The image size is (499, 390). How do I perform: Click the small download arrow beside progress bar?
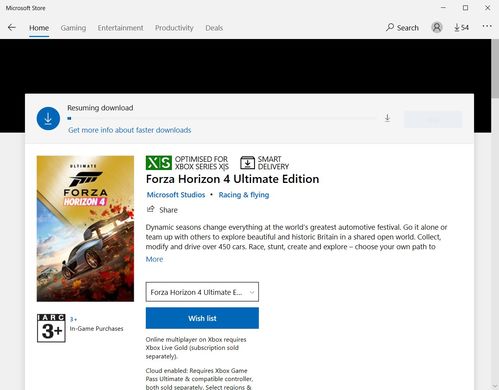[387, 118]
